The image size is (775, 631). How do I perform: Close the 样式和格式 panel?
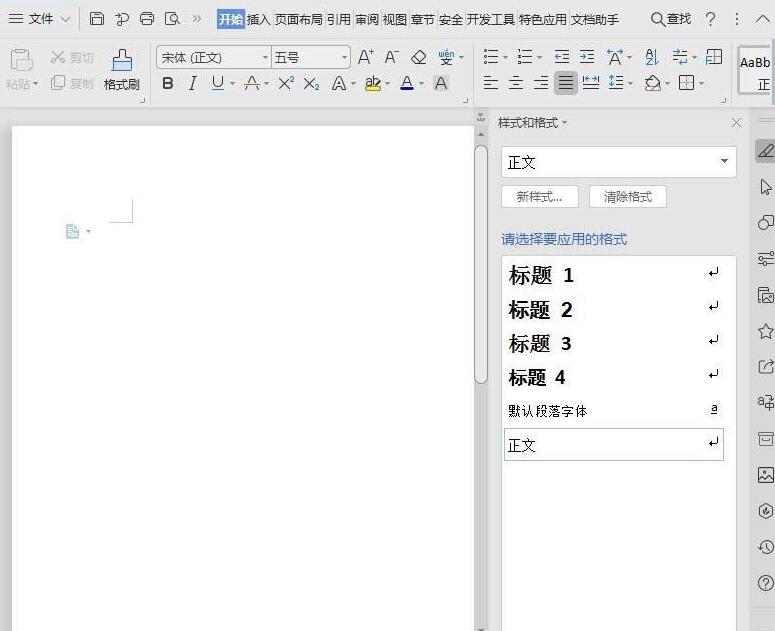pos(736,123)
